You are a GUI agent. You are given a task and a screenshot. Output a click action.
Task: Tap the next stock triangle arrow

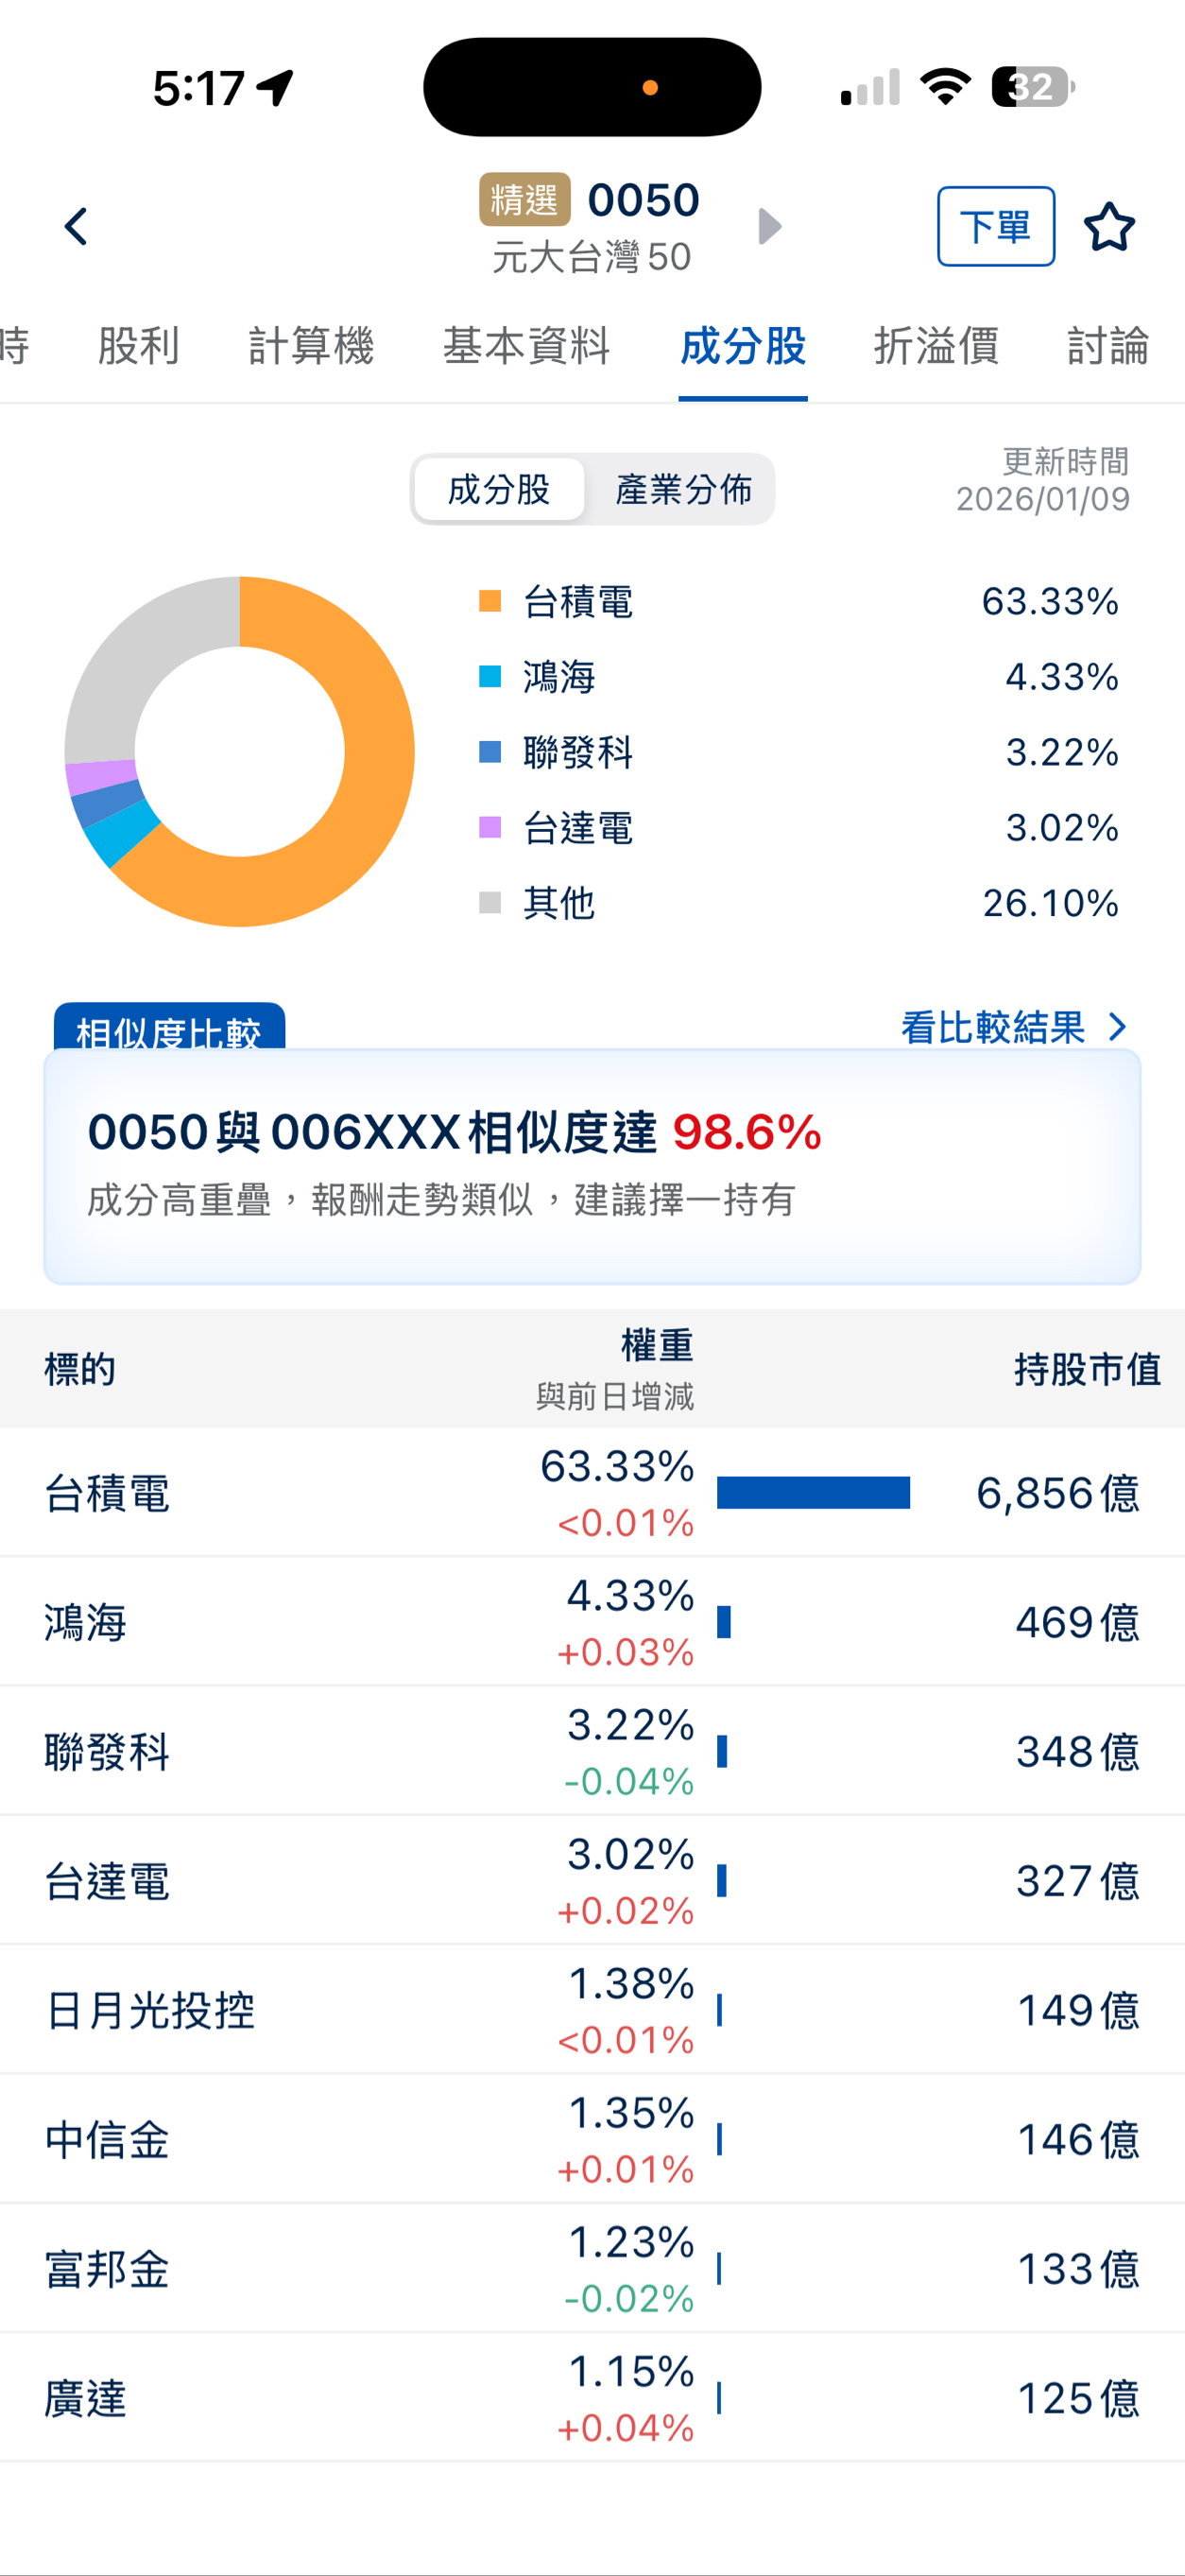click(x=768, y=226)
